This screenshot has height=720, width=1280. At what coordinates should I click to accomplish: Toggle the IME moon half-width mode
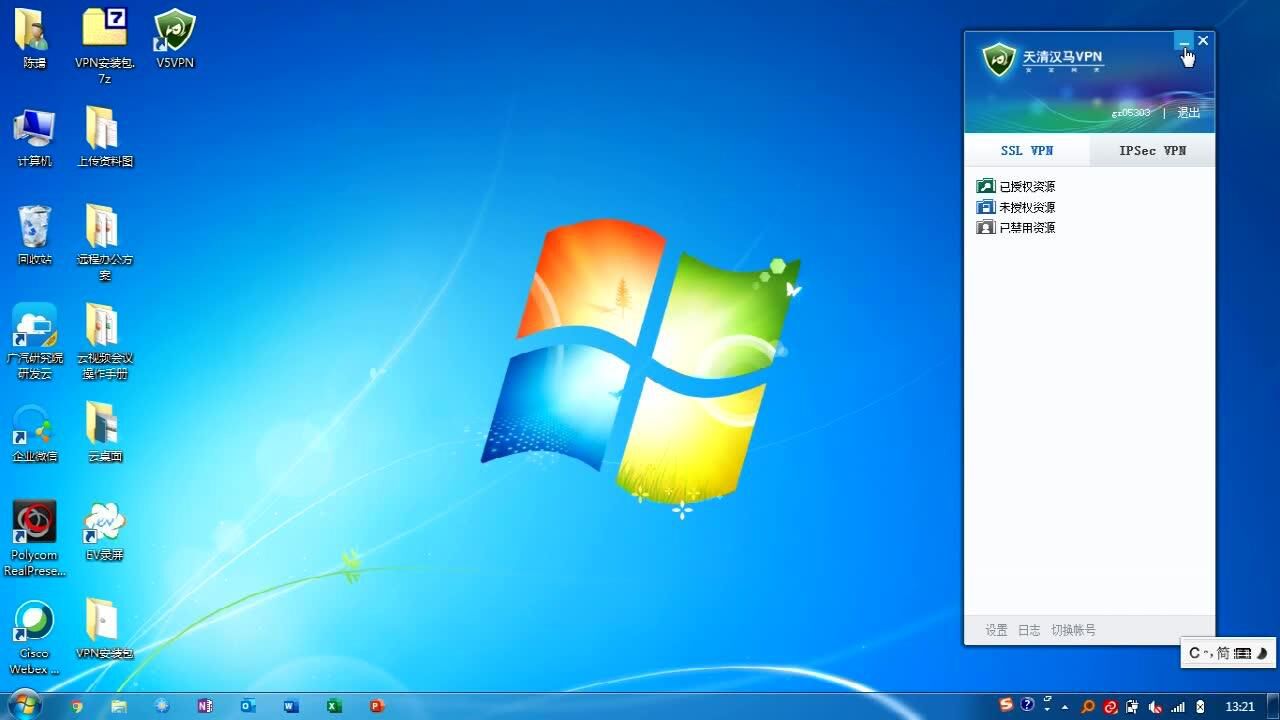click(x=1262, y=653)
